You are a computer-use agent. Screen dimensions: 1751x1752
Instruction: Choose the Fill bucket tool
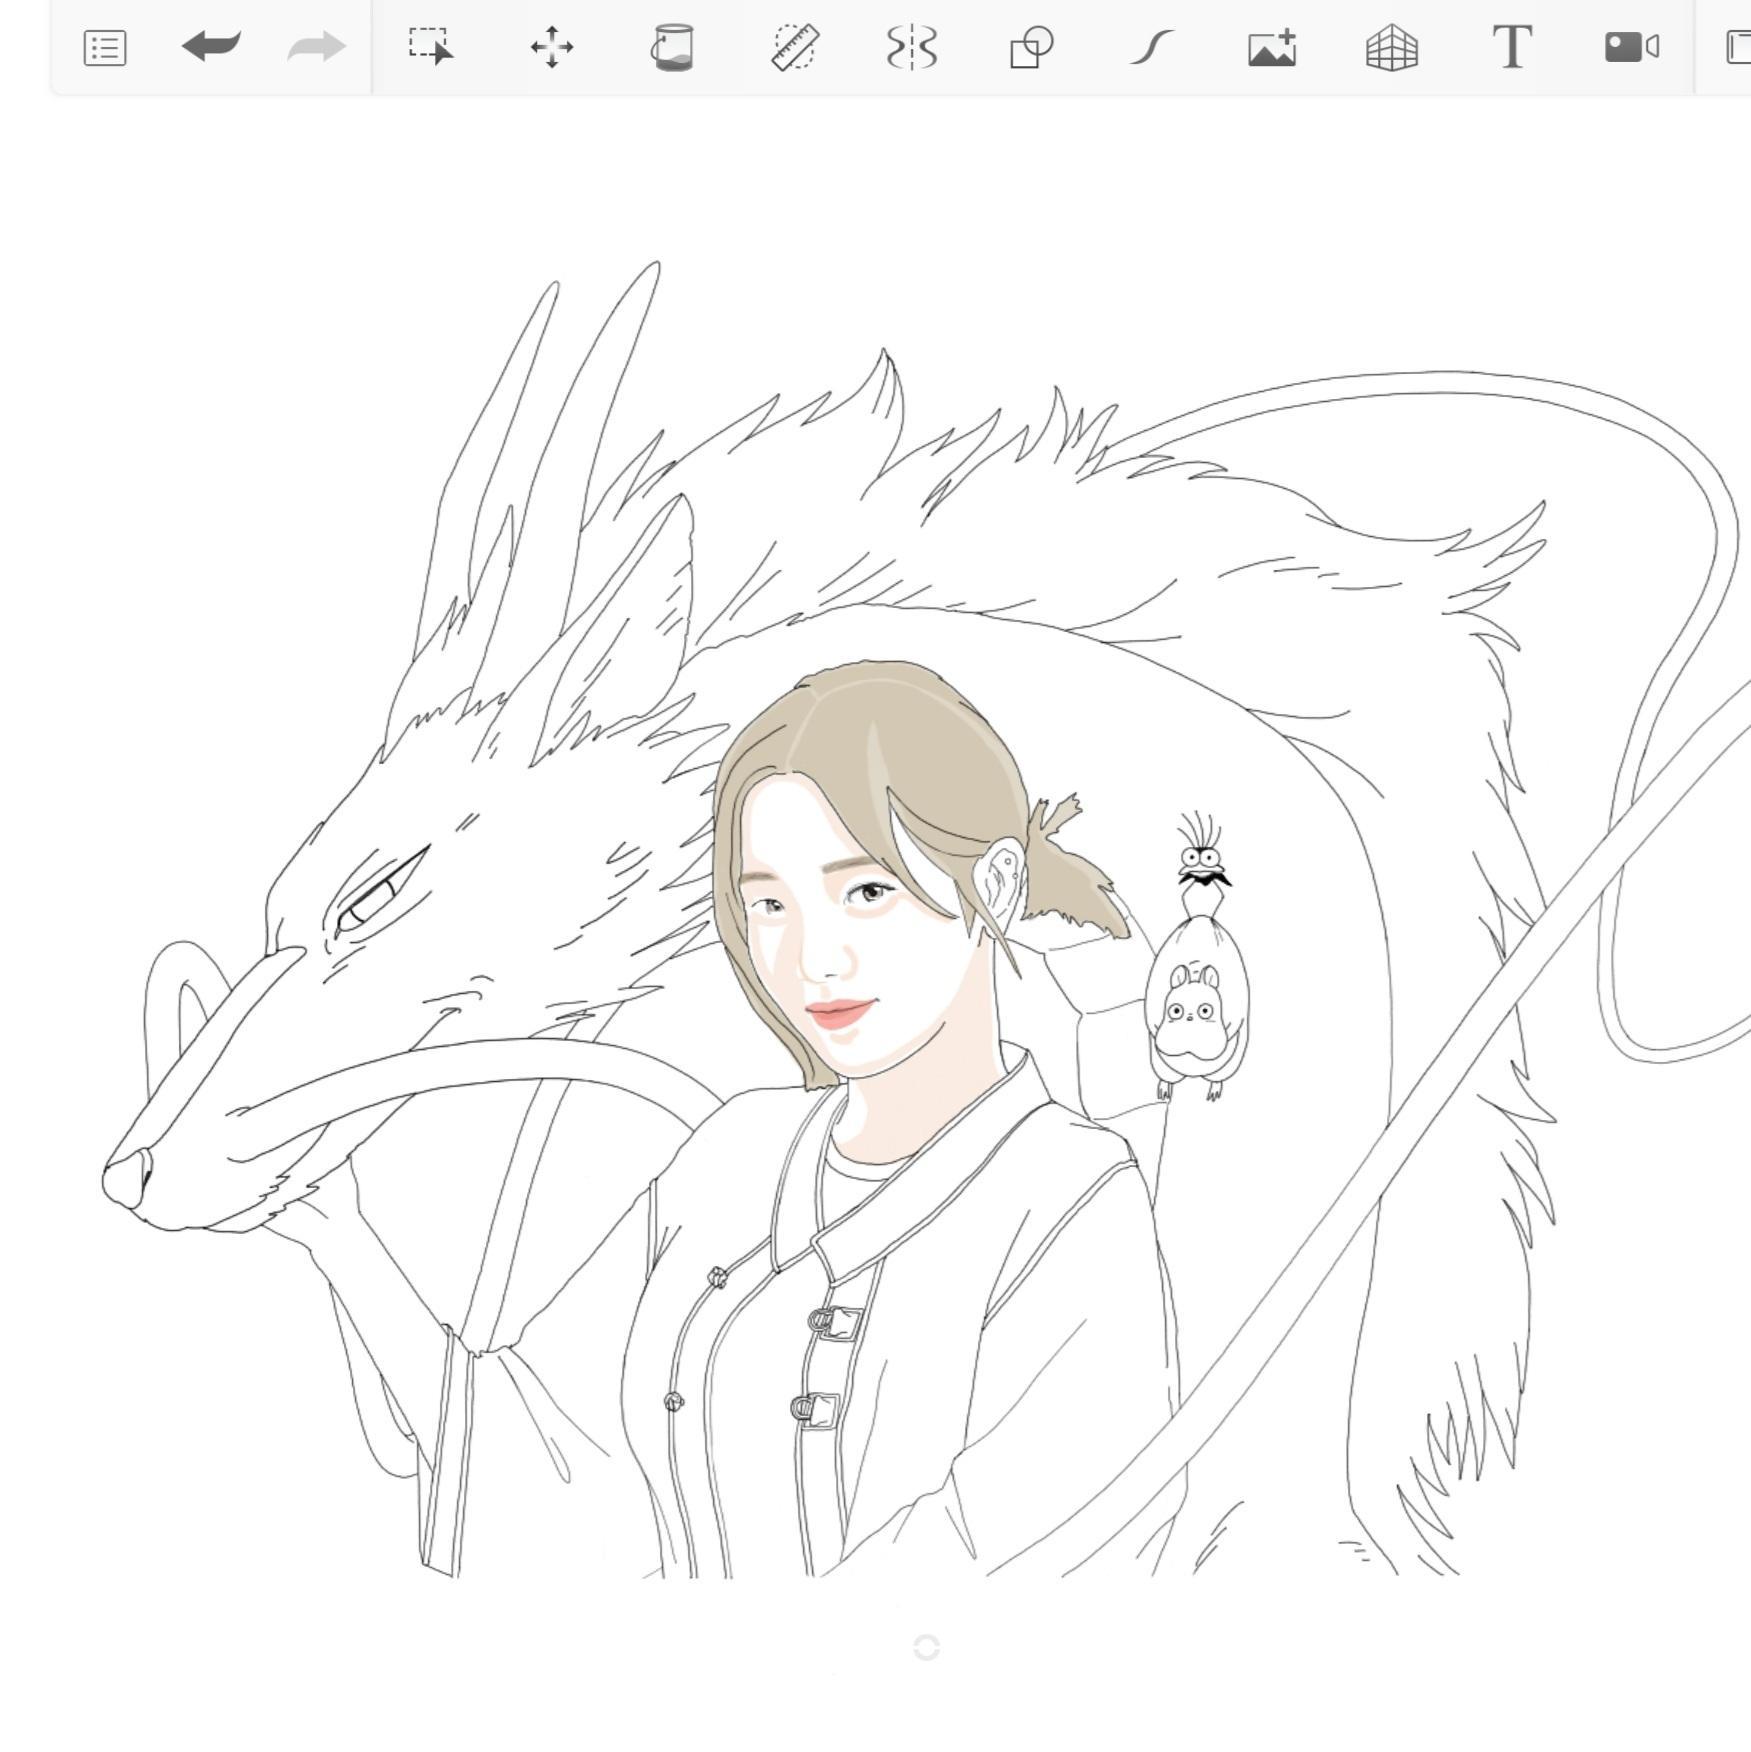(672, 47)
